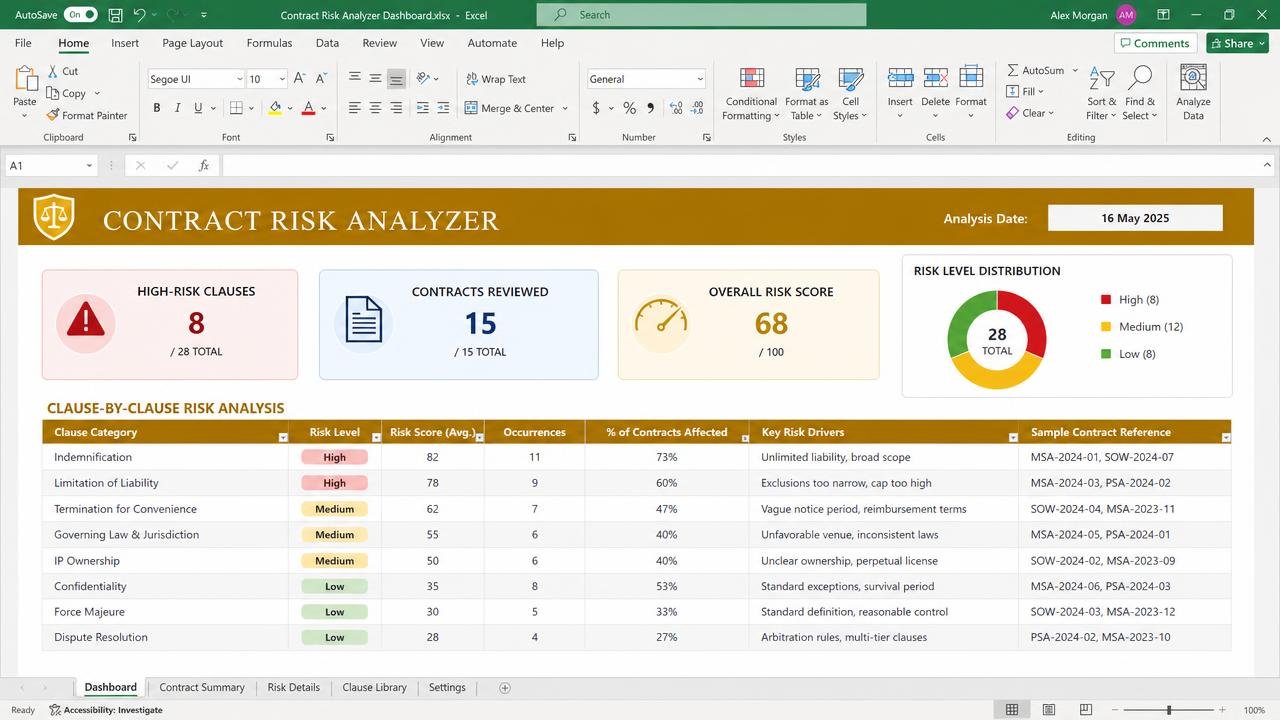Switch to the Data ribbon tab
The width and height of the screenshot is (1280, 720).
click(327, 43)
